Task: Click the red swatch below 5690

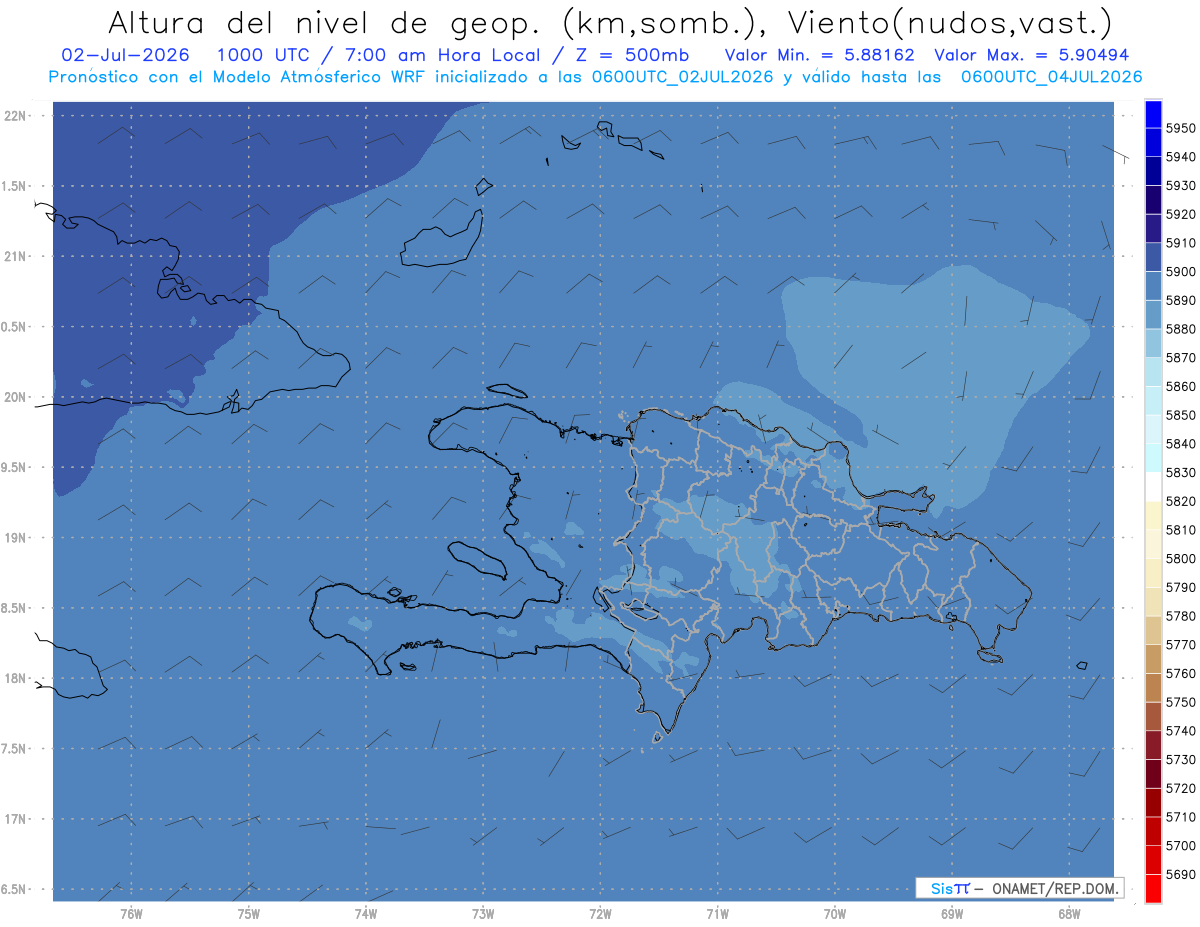Action: (1153, 888)
